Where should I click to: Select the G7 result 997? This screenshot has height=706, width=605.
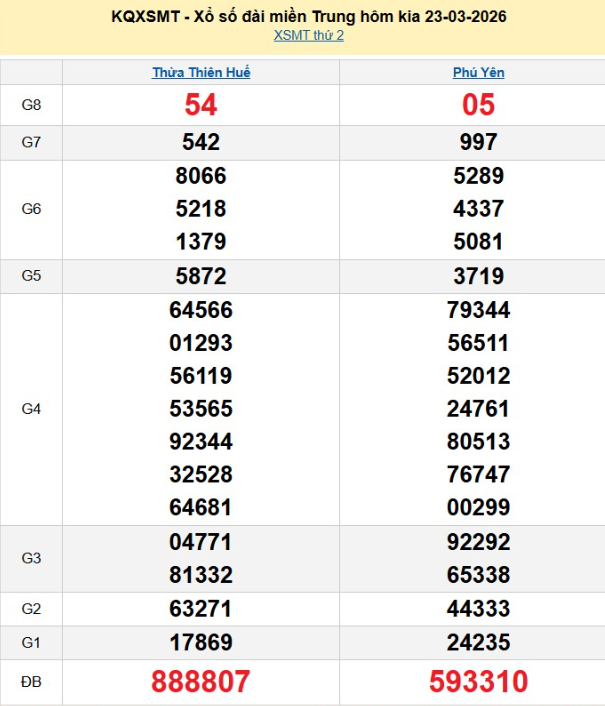478,142
